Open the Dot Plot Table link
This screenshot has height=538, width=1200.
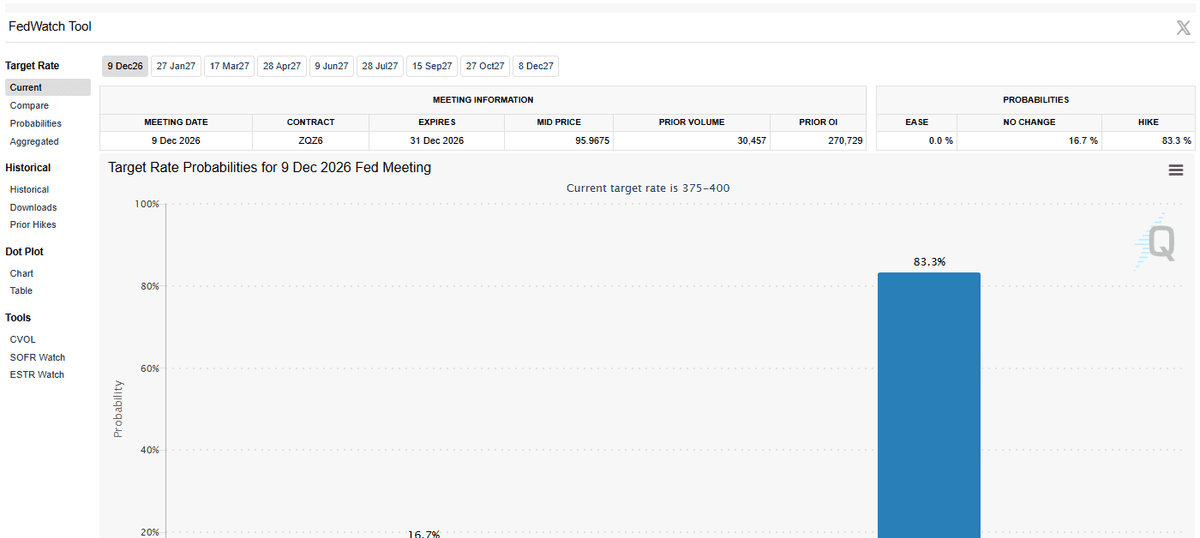pyautogui.click(x=21, y=291)
